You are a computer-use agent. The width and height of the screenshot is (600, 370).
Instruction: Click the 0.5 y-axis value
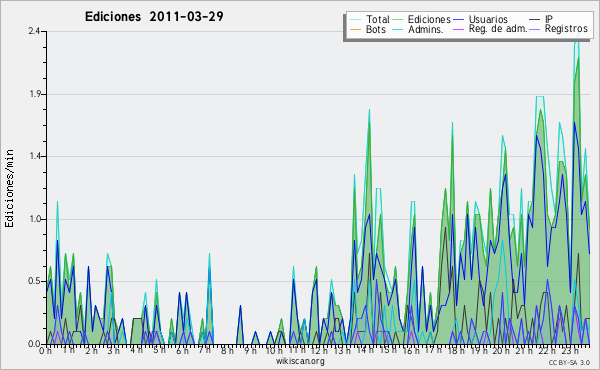click(34, 281)
